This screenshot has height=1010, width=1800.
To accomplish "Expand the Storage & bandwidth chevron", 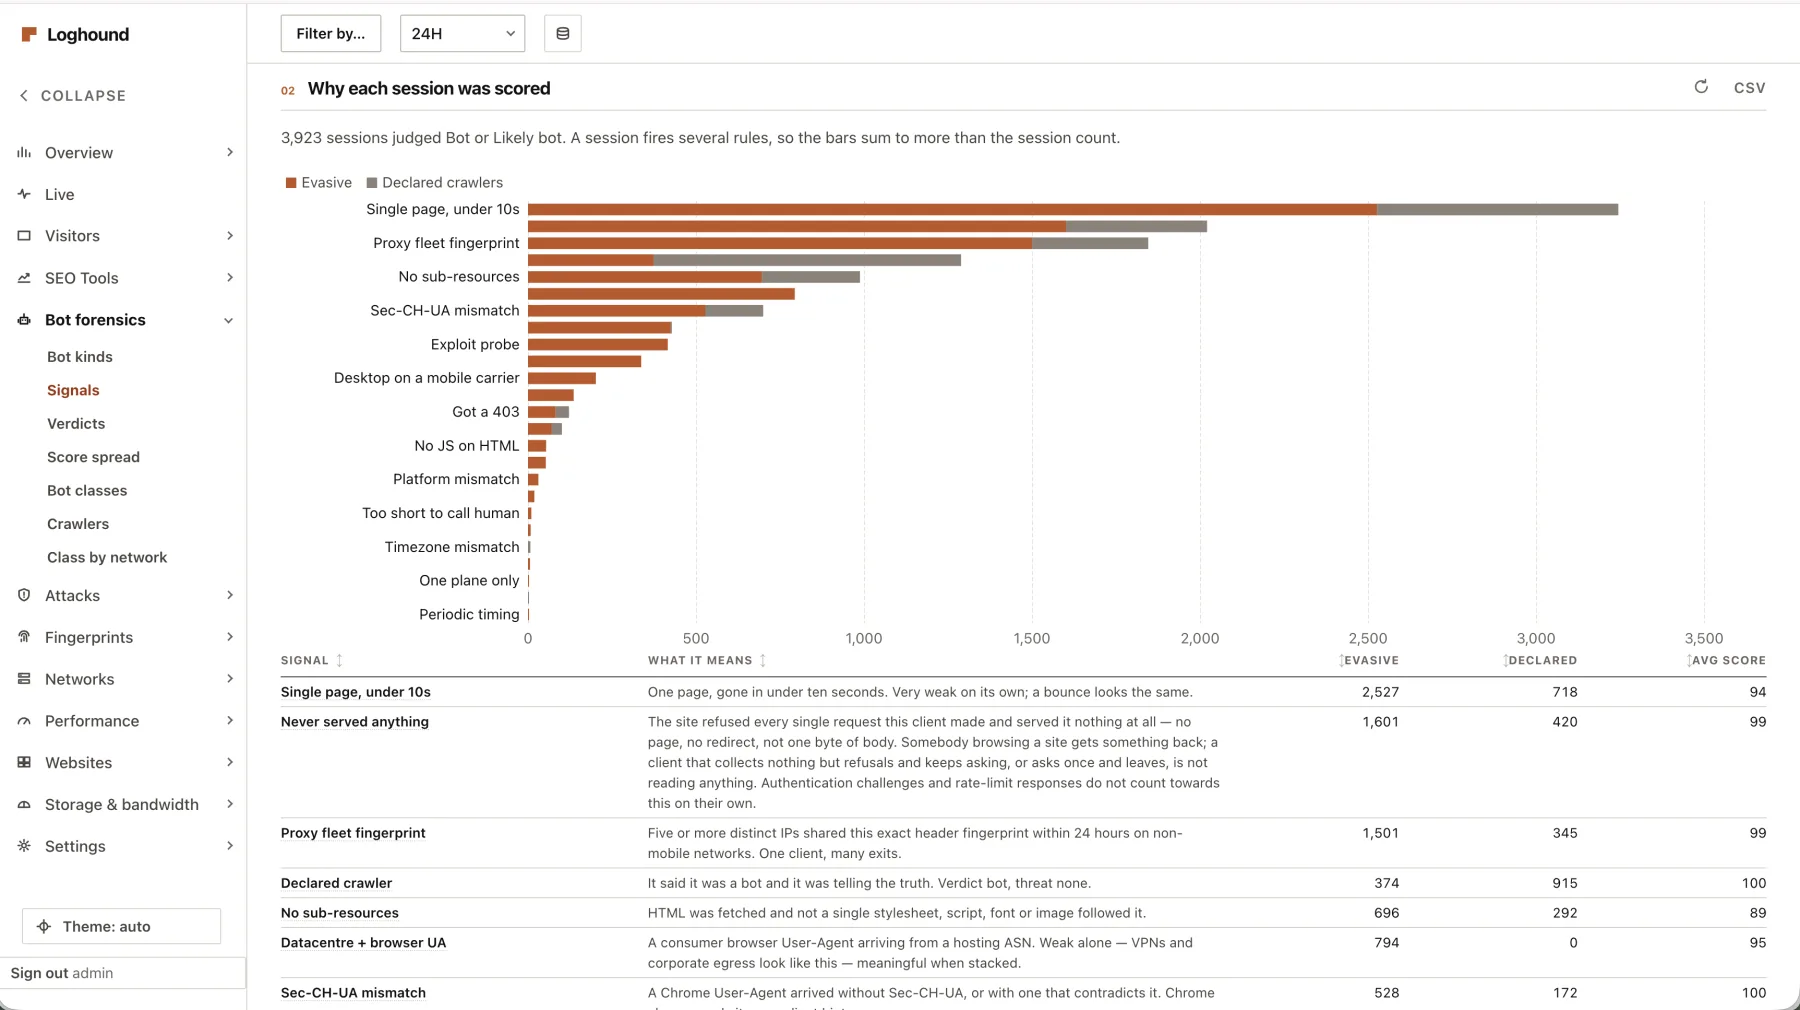I will 230,804.
